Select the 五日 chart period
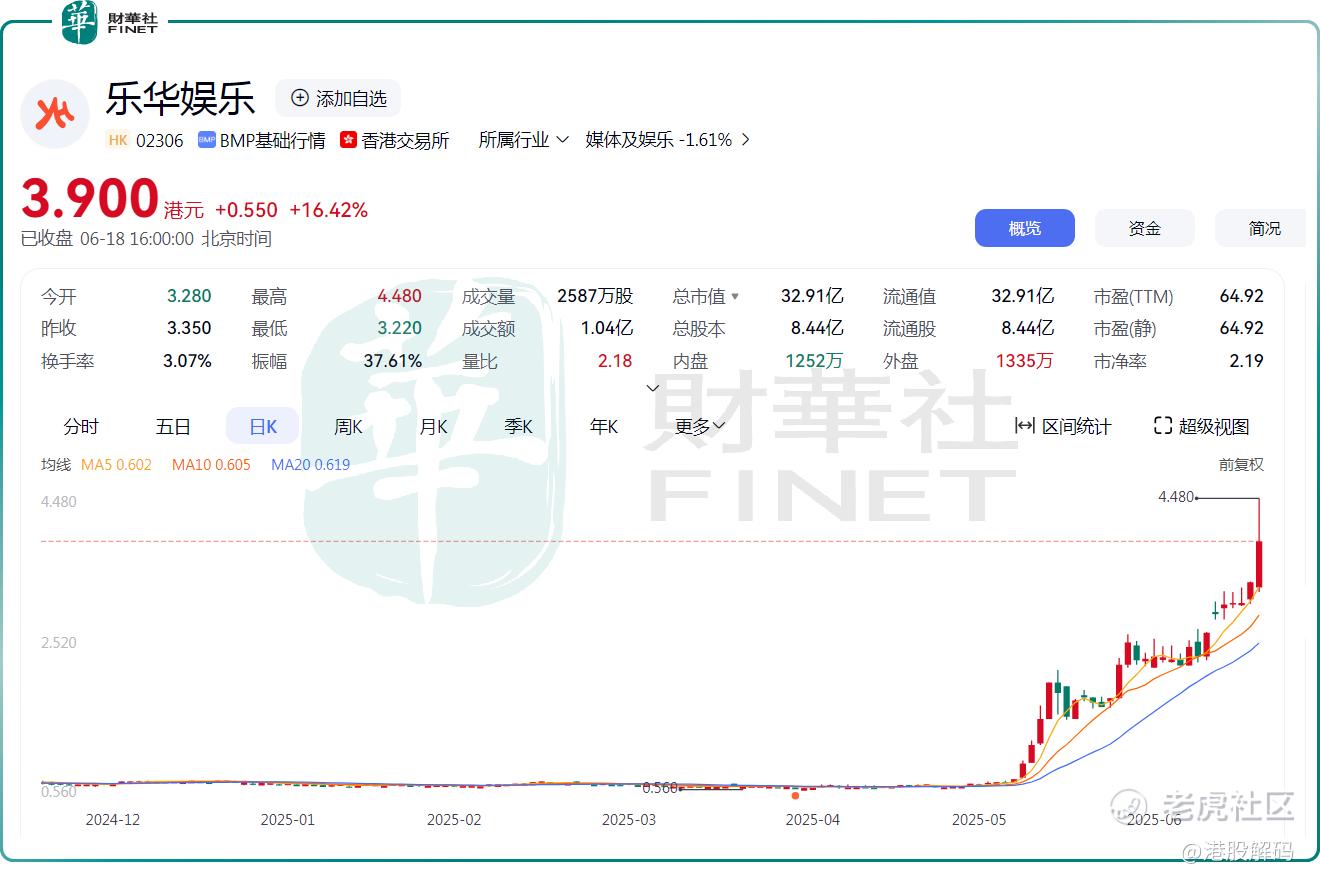Screen dimensions: 1320x882 (173, 427)
